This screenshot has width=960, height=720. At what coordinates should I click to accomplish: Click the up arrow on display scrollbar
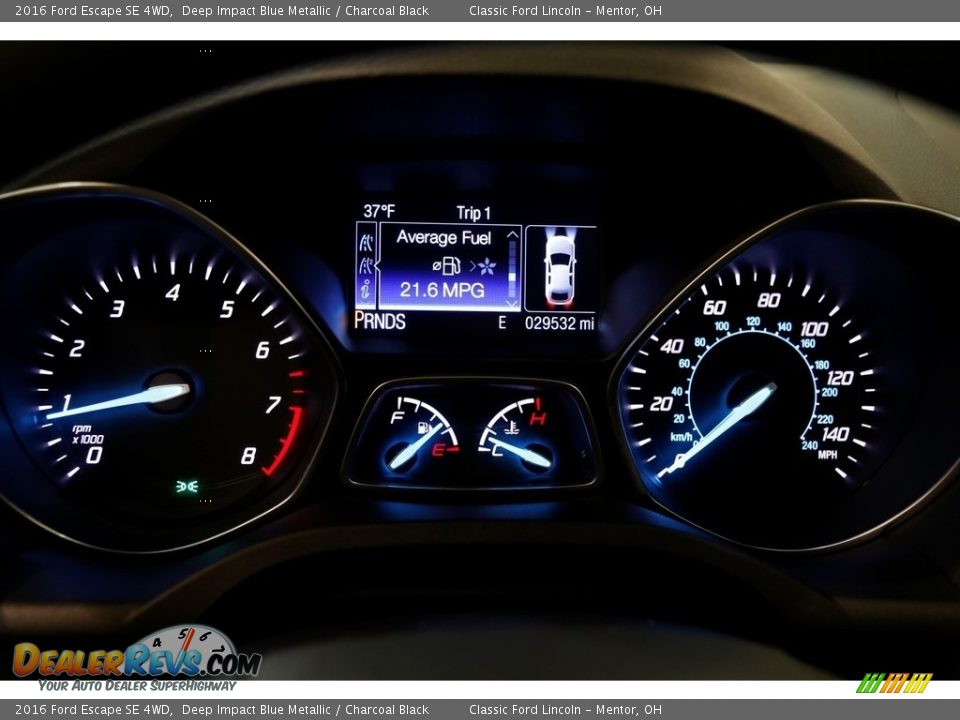coord(513,236)
